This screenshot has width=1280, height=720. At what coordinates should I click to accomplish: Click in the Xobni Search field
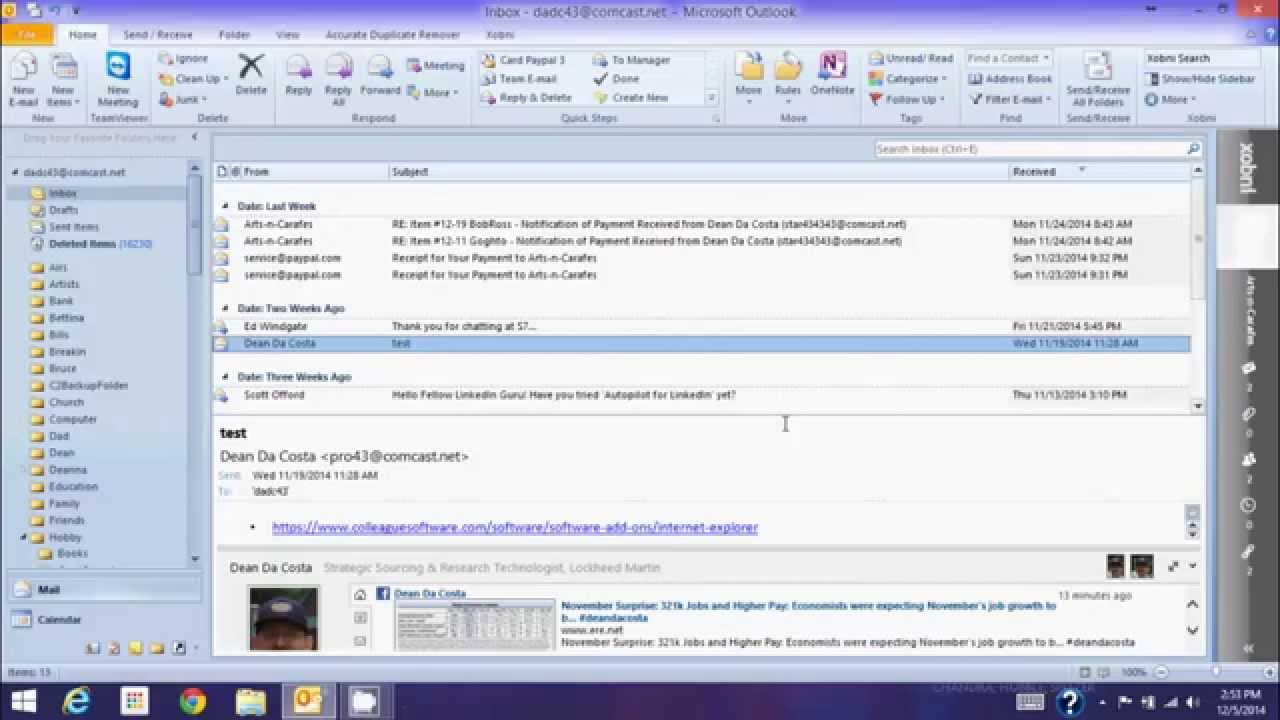tap(1202, 58)
